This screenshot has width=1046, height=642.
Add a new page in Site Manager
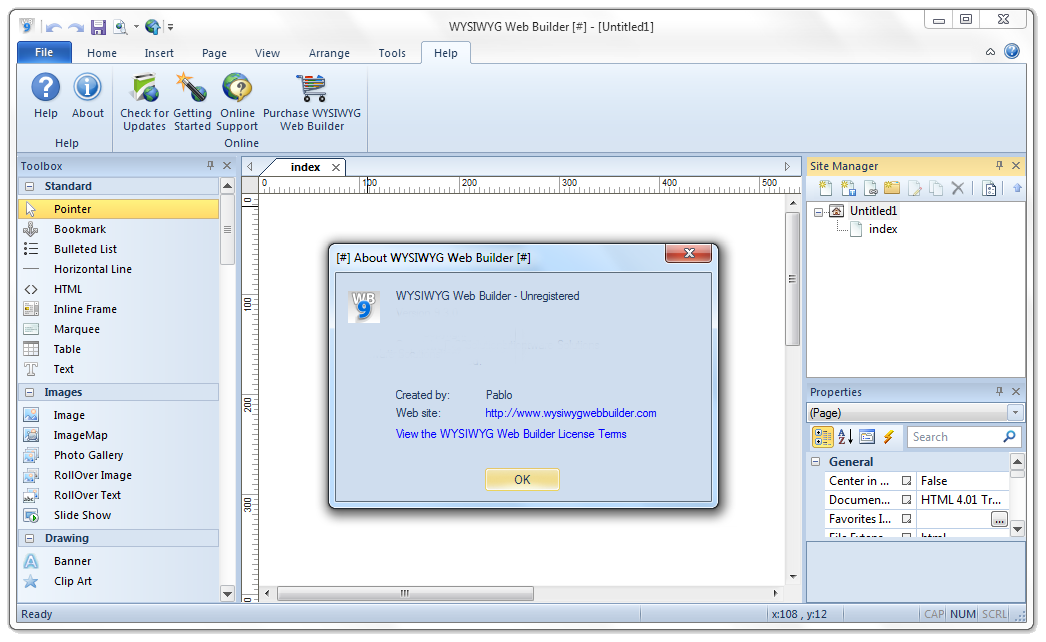tap(826, 188)
